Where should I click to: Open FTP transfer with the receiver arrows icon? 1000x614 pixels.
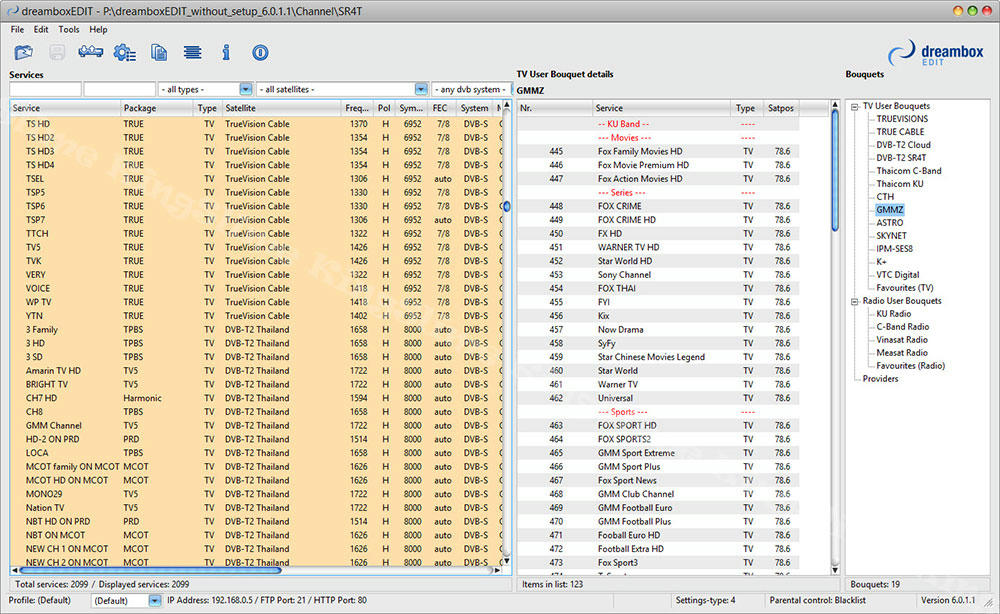[x=91, y=52]
